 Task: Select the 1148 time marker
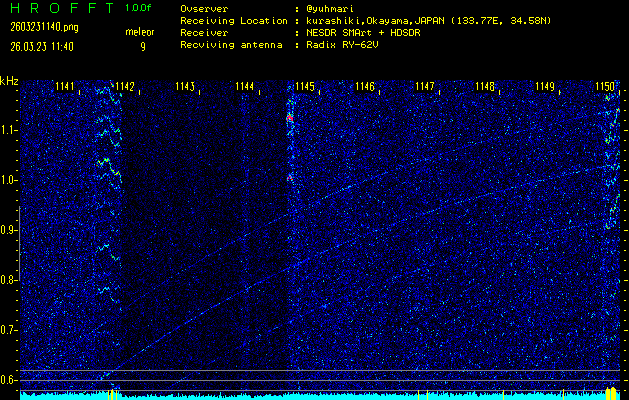[x=485, y=87]
